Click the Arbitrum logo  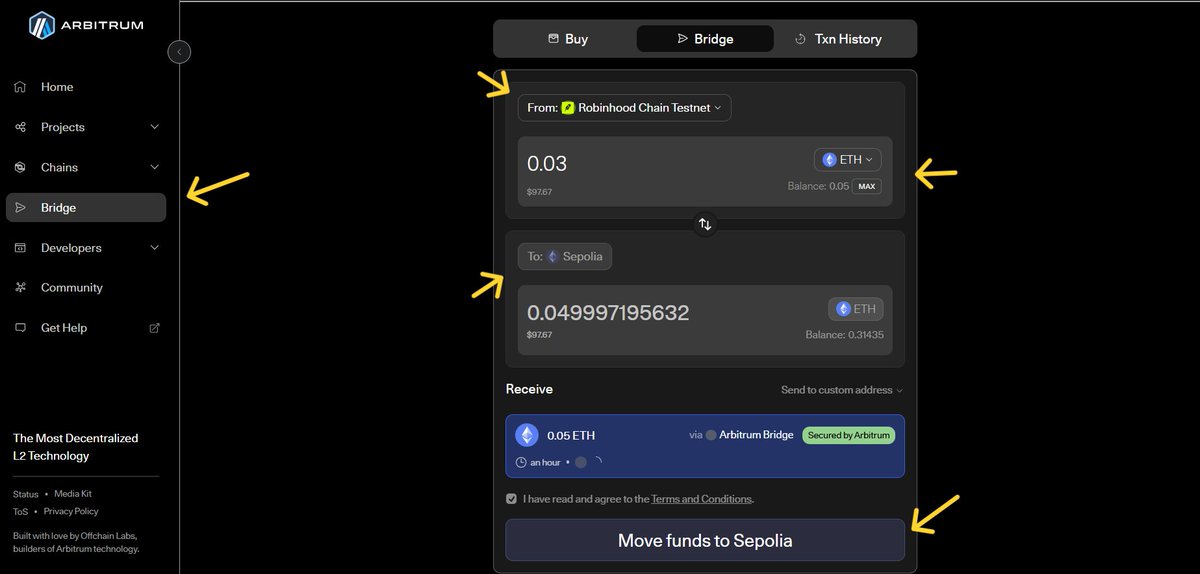click(x=86, y=24)
